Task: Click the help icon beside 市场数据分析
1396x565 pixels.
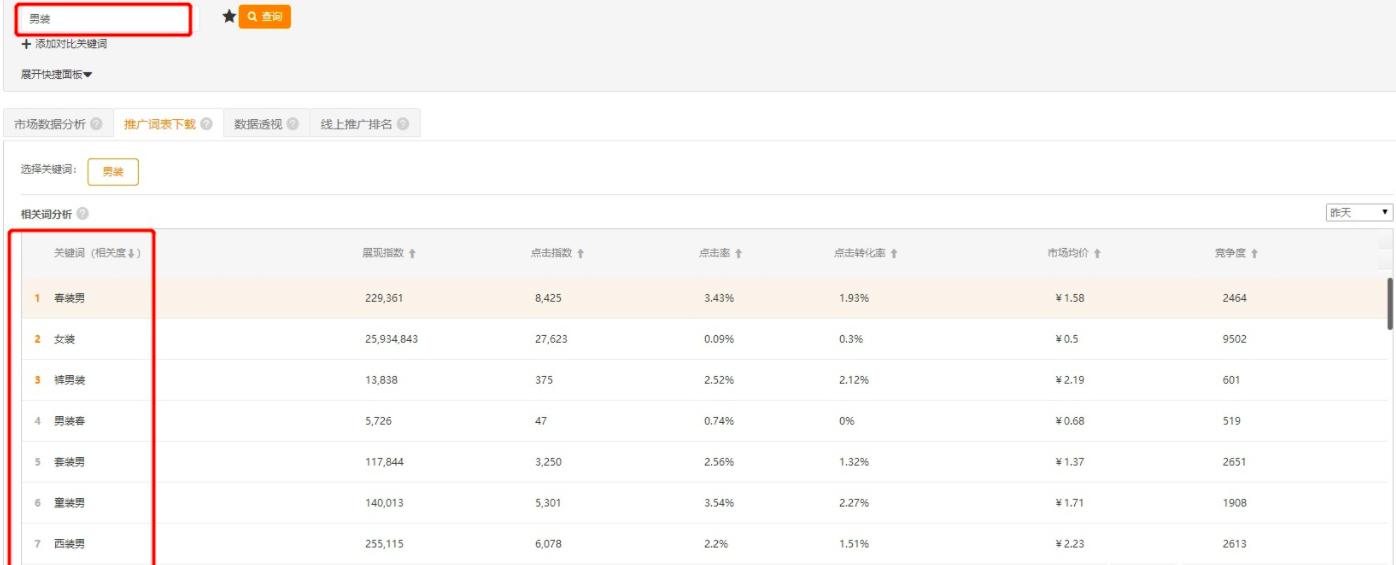Action: pyautogui.click(x=96, y=124)
